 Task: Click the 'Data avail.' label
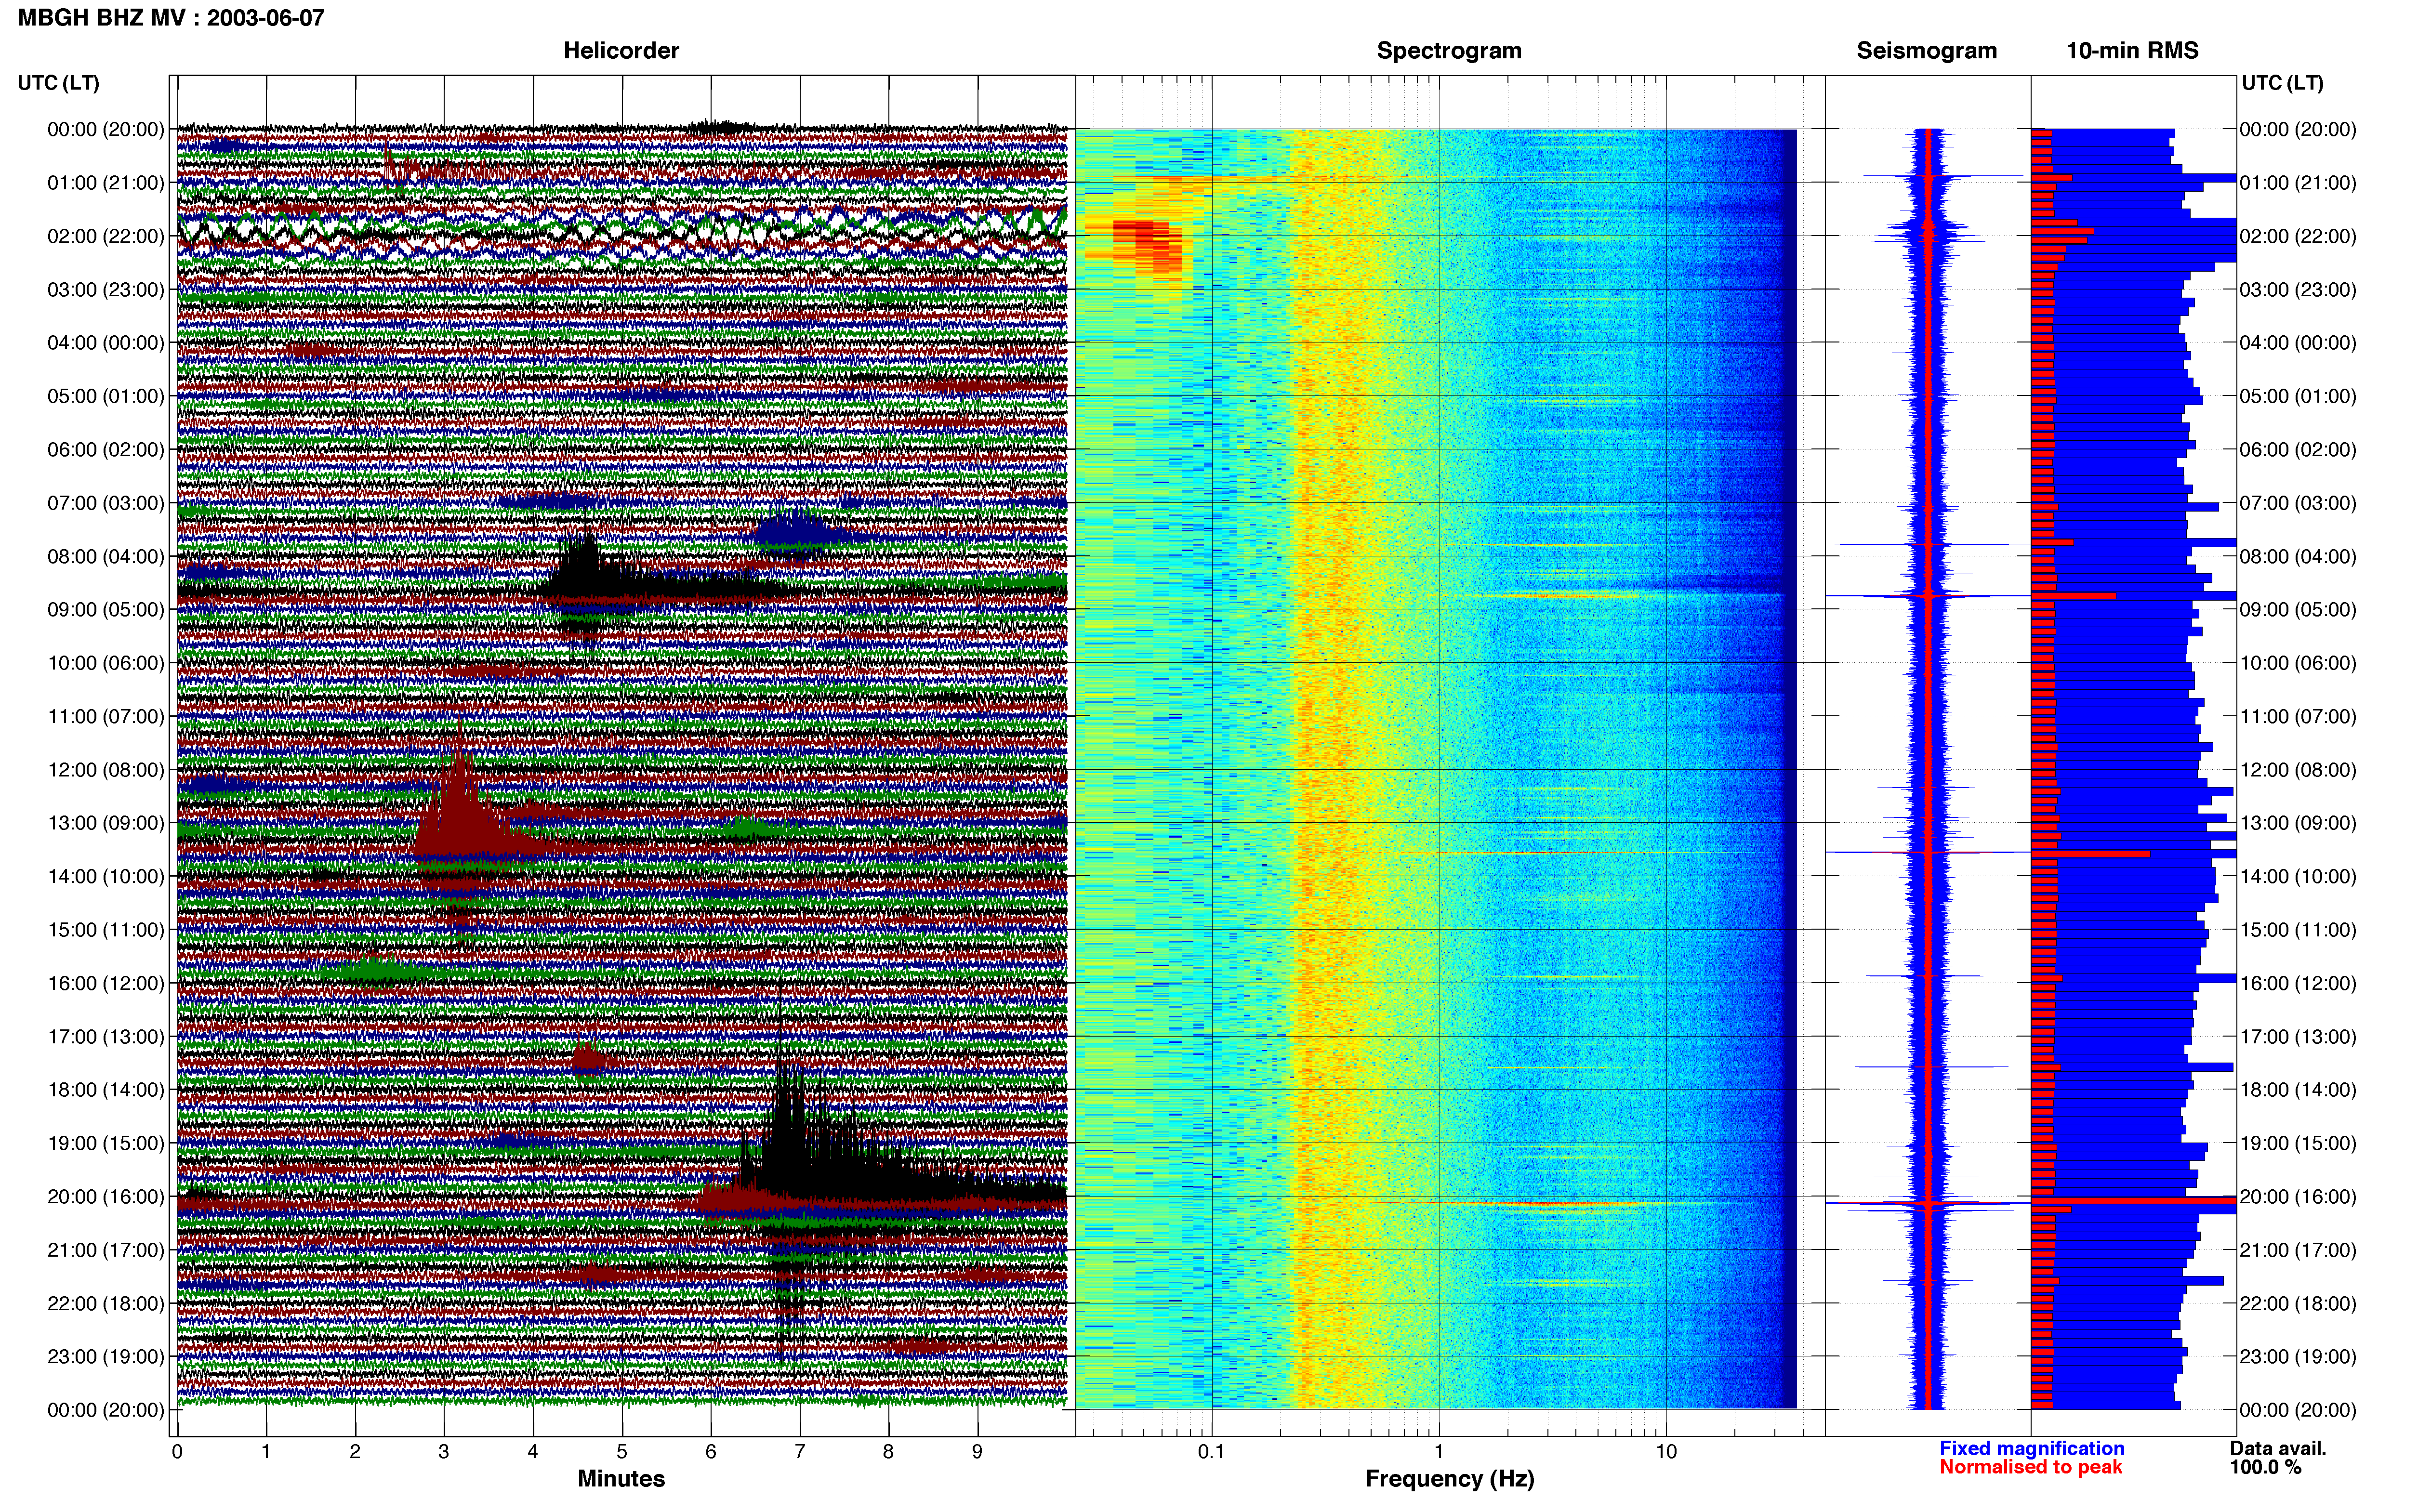coord(2278,1448)
